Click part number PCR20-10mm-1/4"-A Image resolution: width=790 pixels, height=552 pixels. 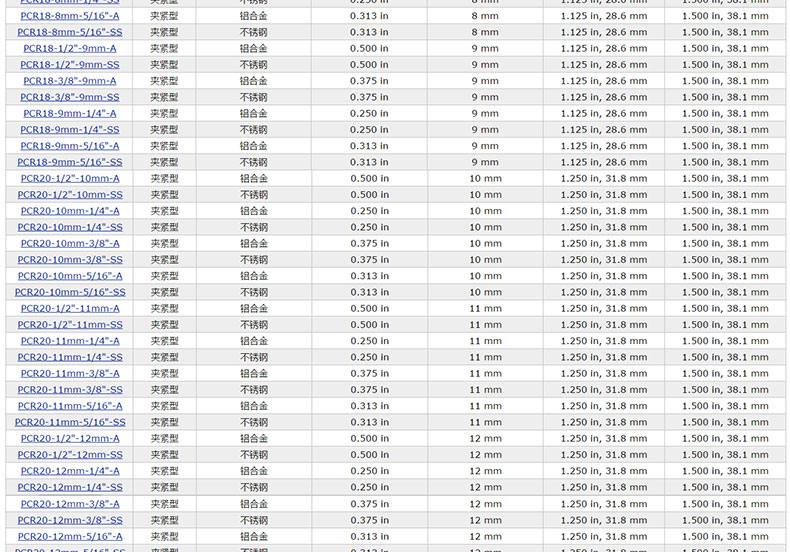pos(69,211)
